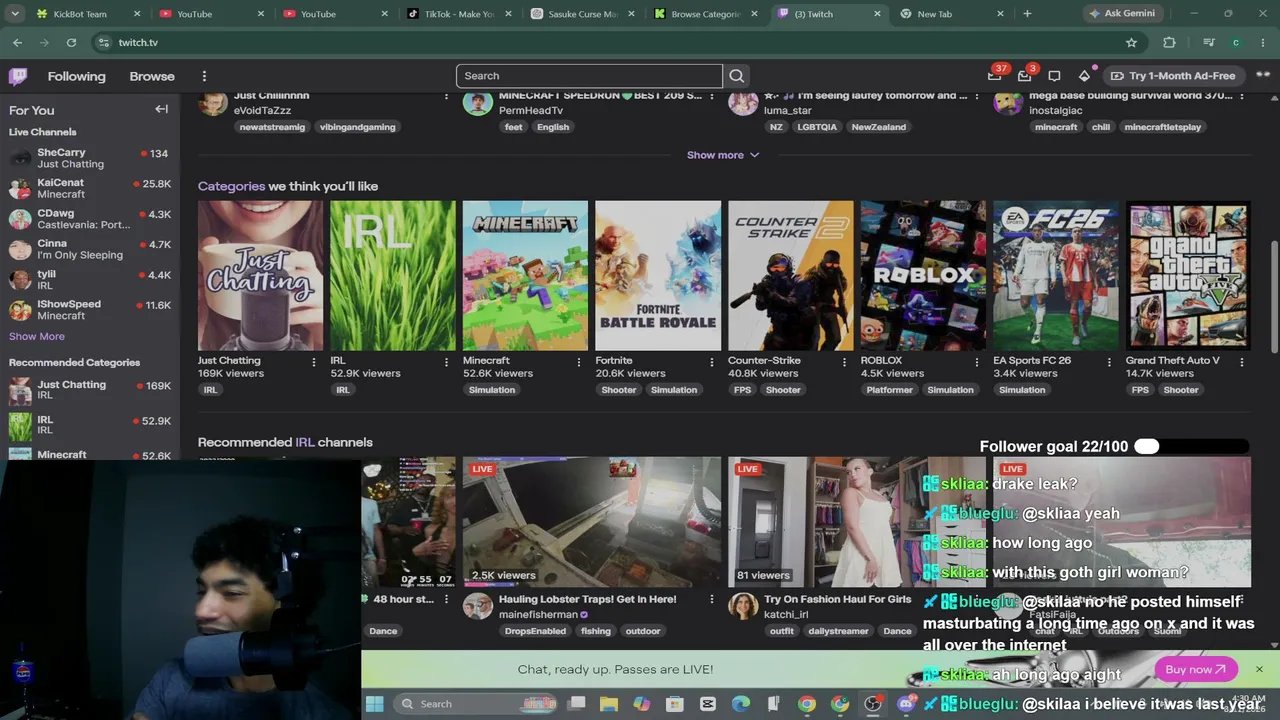
Task: Open the Browse page
Action: [x=152, y=76]
